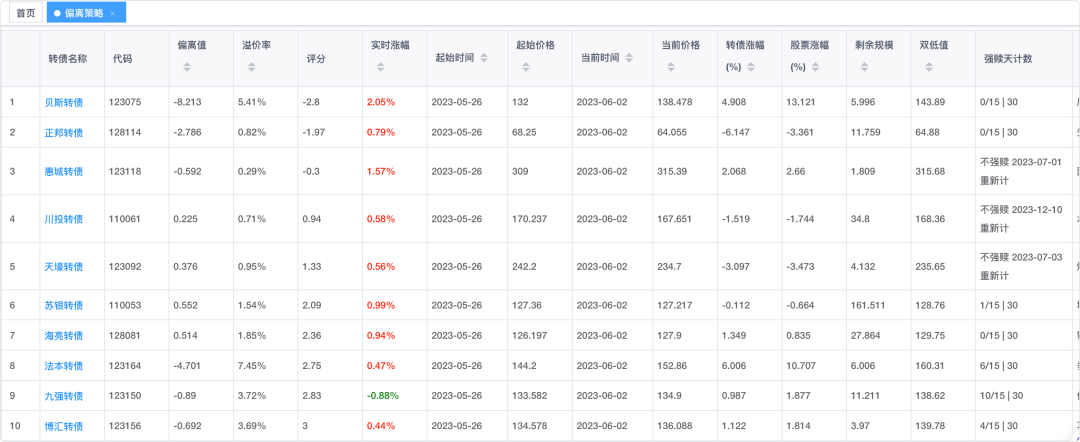This screenshot has width=1080, height=442.
Task: Click the green -0.88% value
Action: [382, 396]
